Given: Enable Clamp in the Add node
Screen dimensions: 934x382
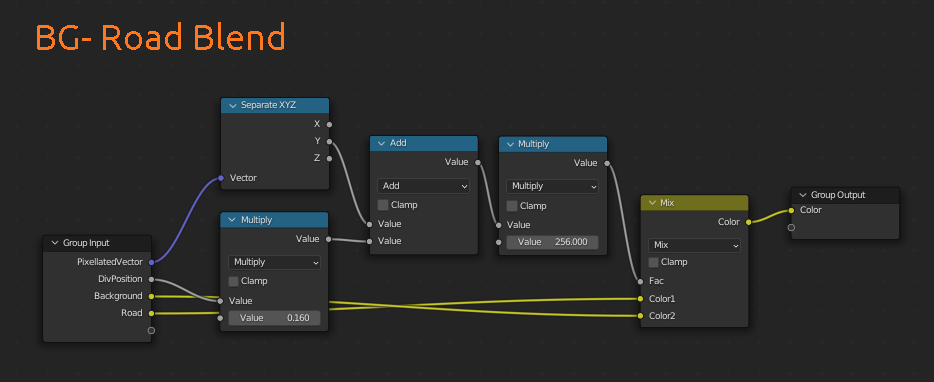Looking at the screenshot, I should [383, 205].
